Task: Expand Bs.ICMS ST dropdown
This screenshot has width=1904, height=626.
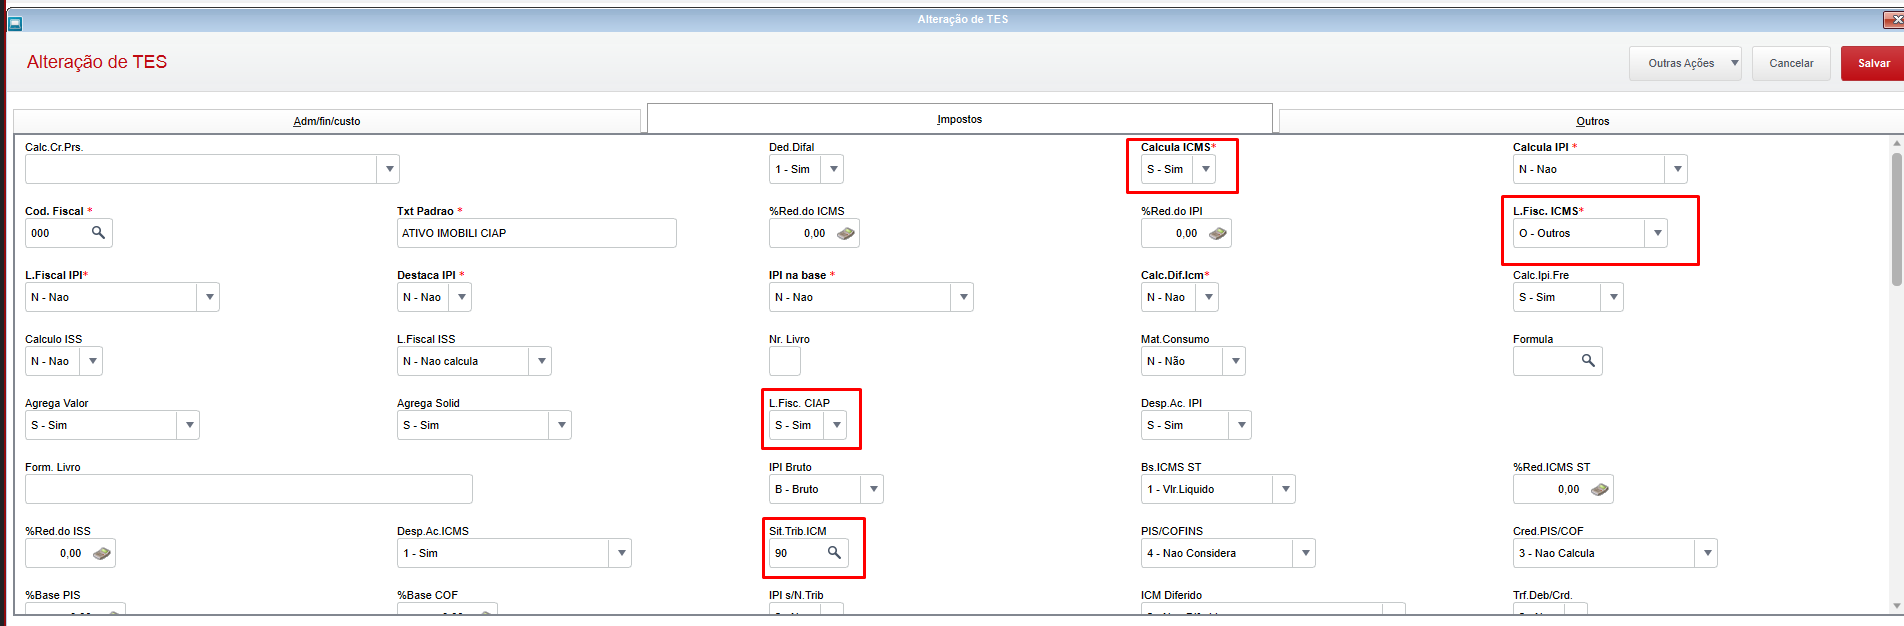Action: [1285, 489]
